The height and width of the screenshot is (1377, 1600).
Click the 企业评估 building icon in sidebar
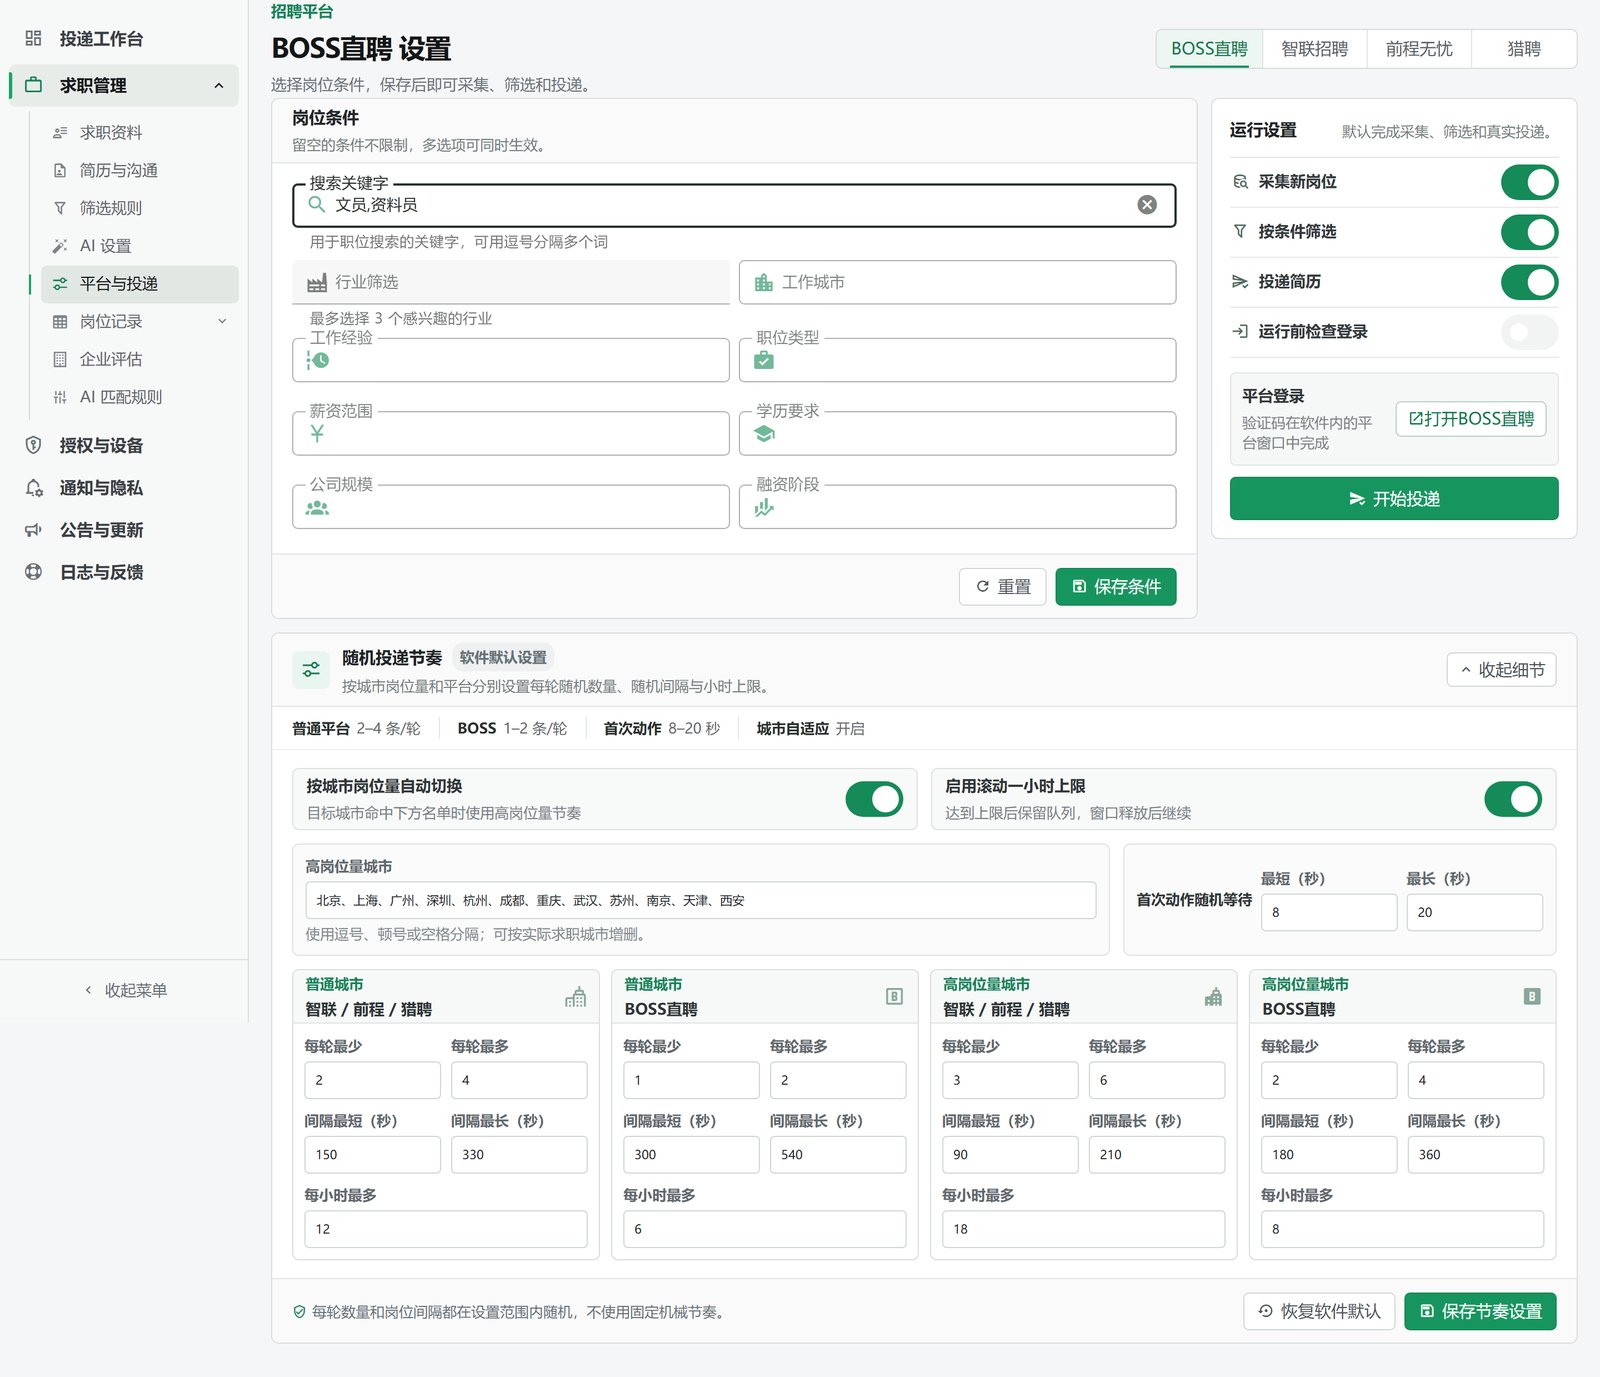(x=60, y=359)
